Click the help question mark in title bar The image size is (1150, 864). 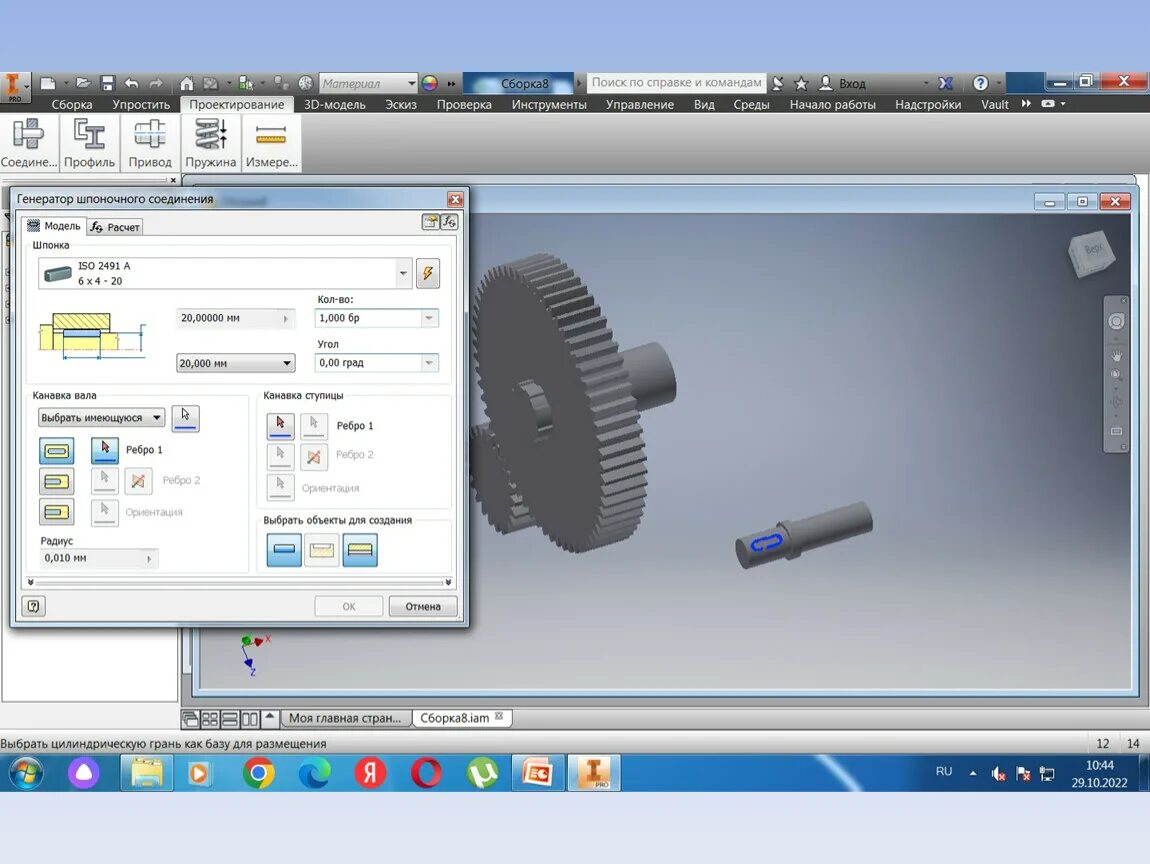(x=981, y=83)
